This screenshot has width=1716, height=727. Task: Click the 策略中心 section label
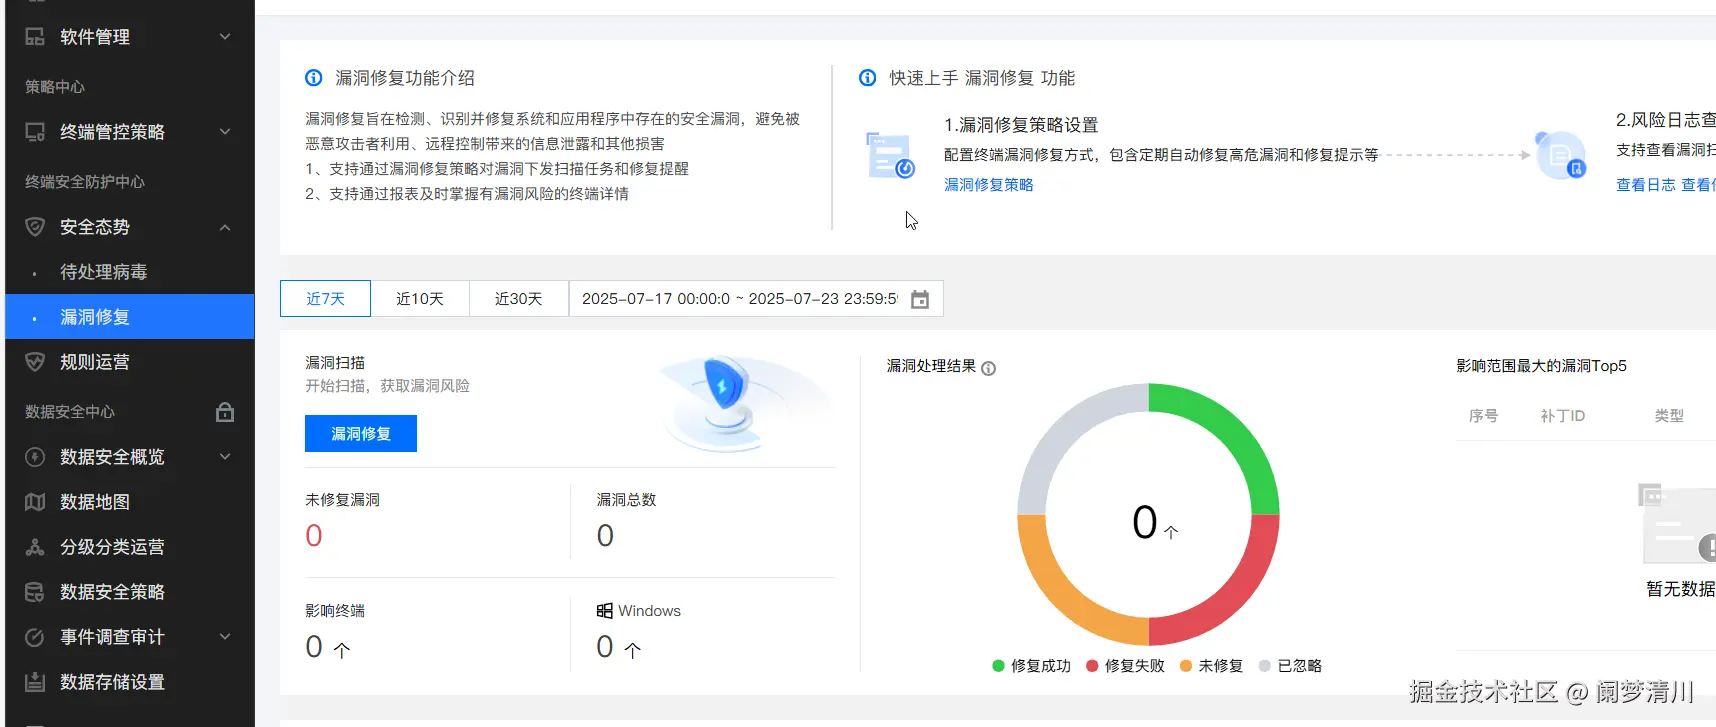pos(55,87)
